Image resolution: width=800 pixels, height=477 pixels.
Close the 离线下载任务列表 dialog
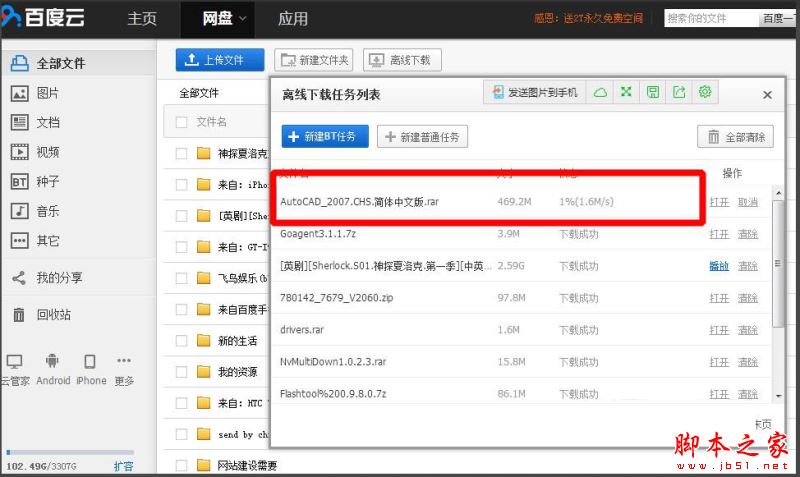point(767,95)
